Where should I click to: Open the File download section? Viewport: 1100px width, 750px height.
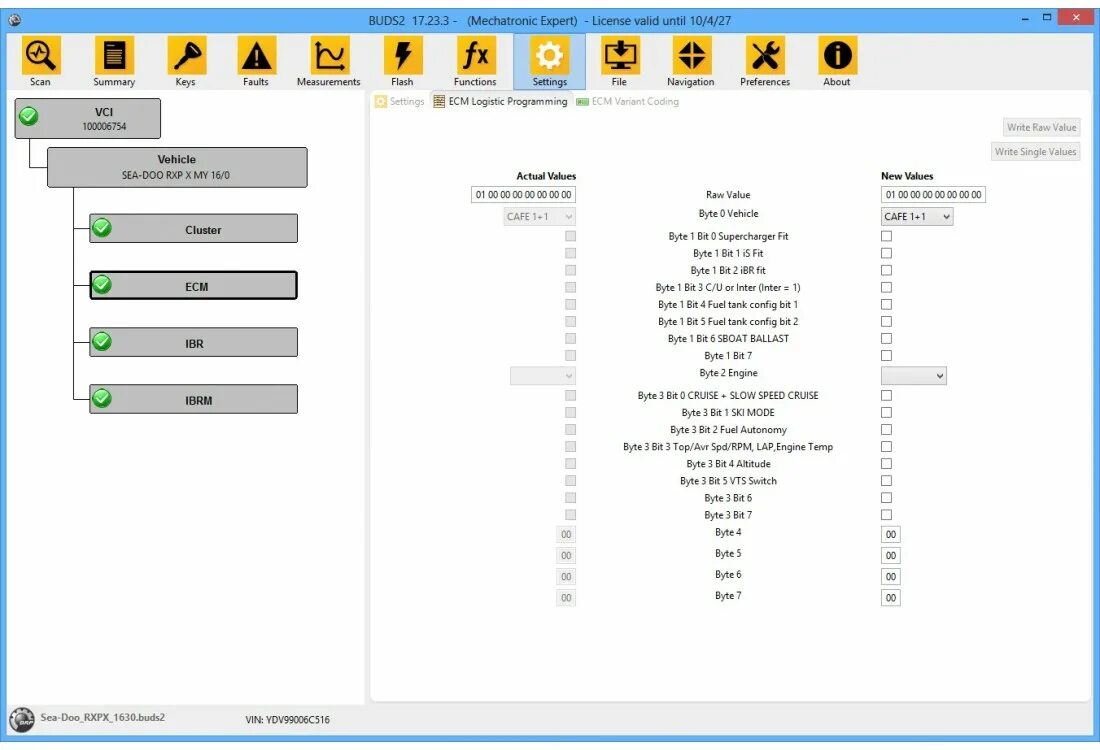(x=620, y=62)
